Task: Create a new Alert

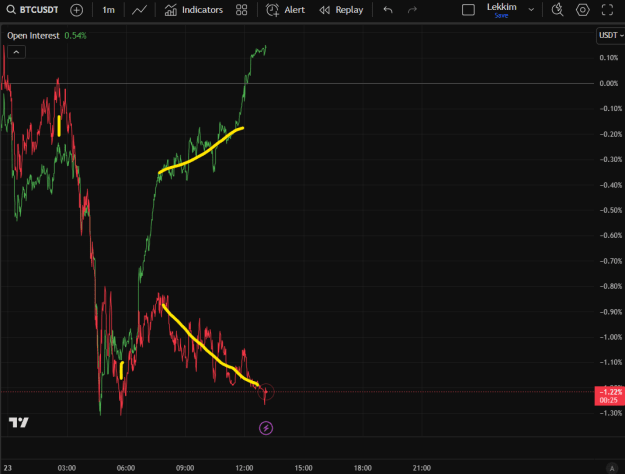Action: point(285,10)
